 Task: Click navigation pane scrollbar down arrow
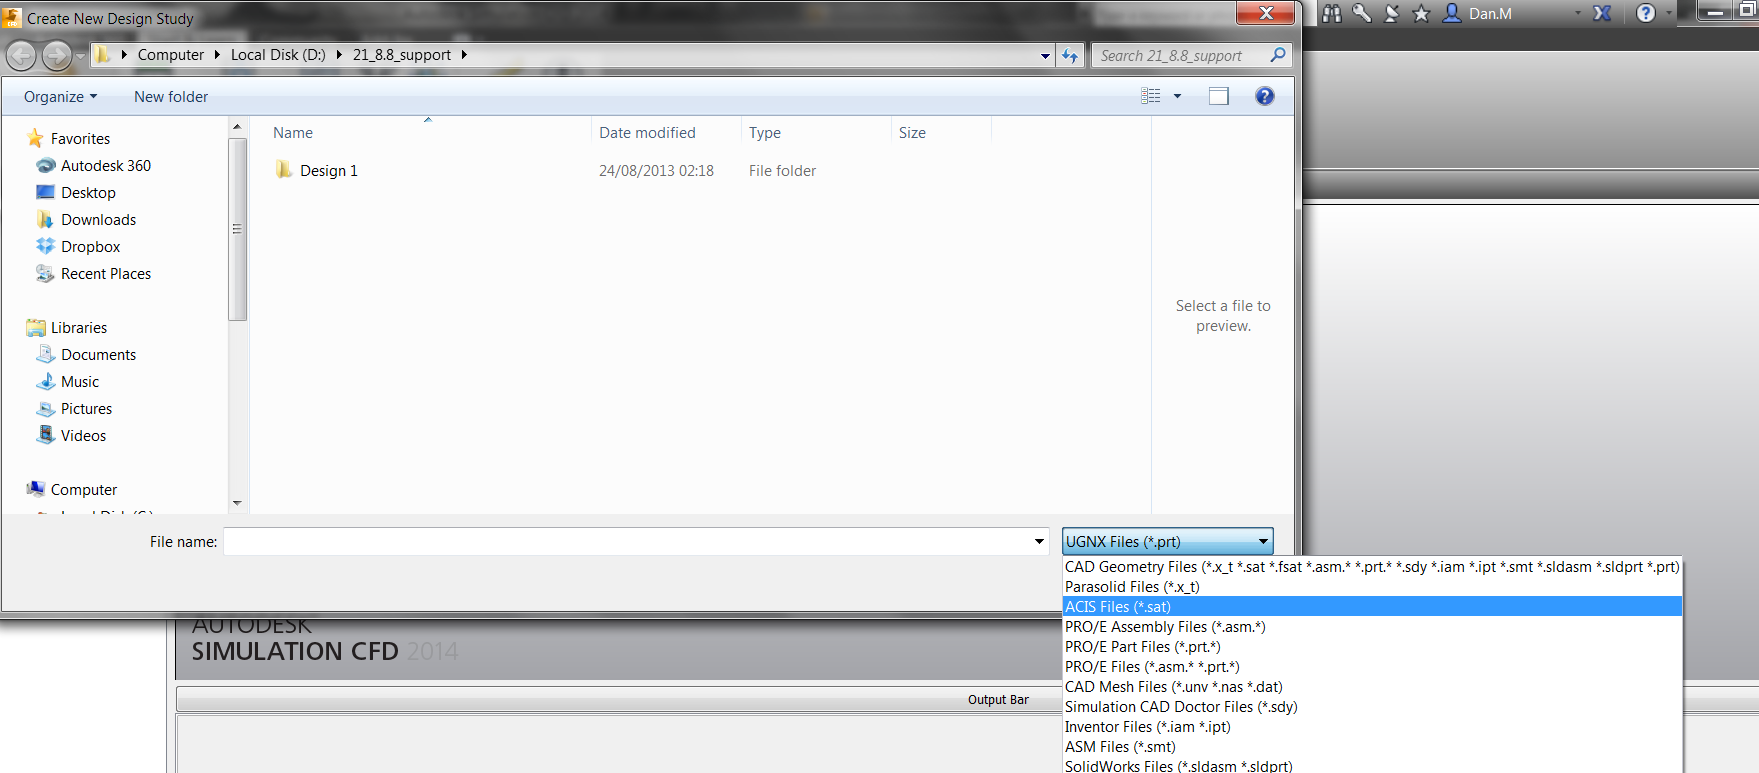tap(237, 503)
